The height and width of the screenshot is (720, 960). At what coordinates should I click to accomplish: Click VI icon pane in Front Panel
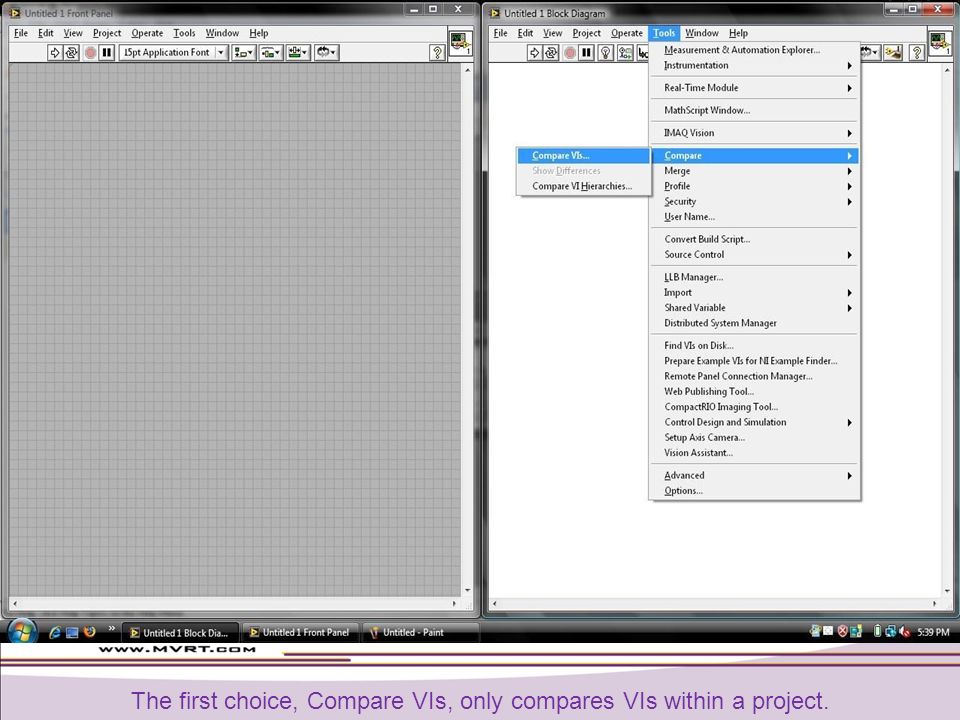click(x=460, y=43)
